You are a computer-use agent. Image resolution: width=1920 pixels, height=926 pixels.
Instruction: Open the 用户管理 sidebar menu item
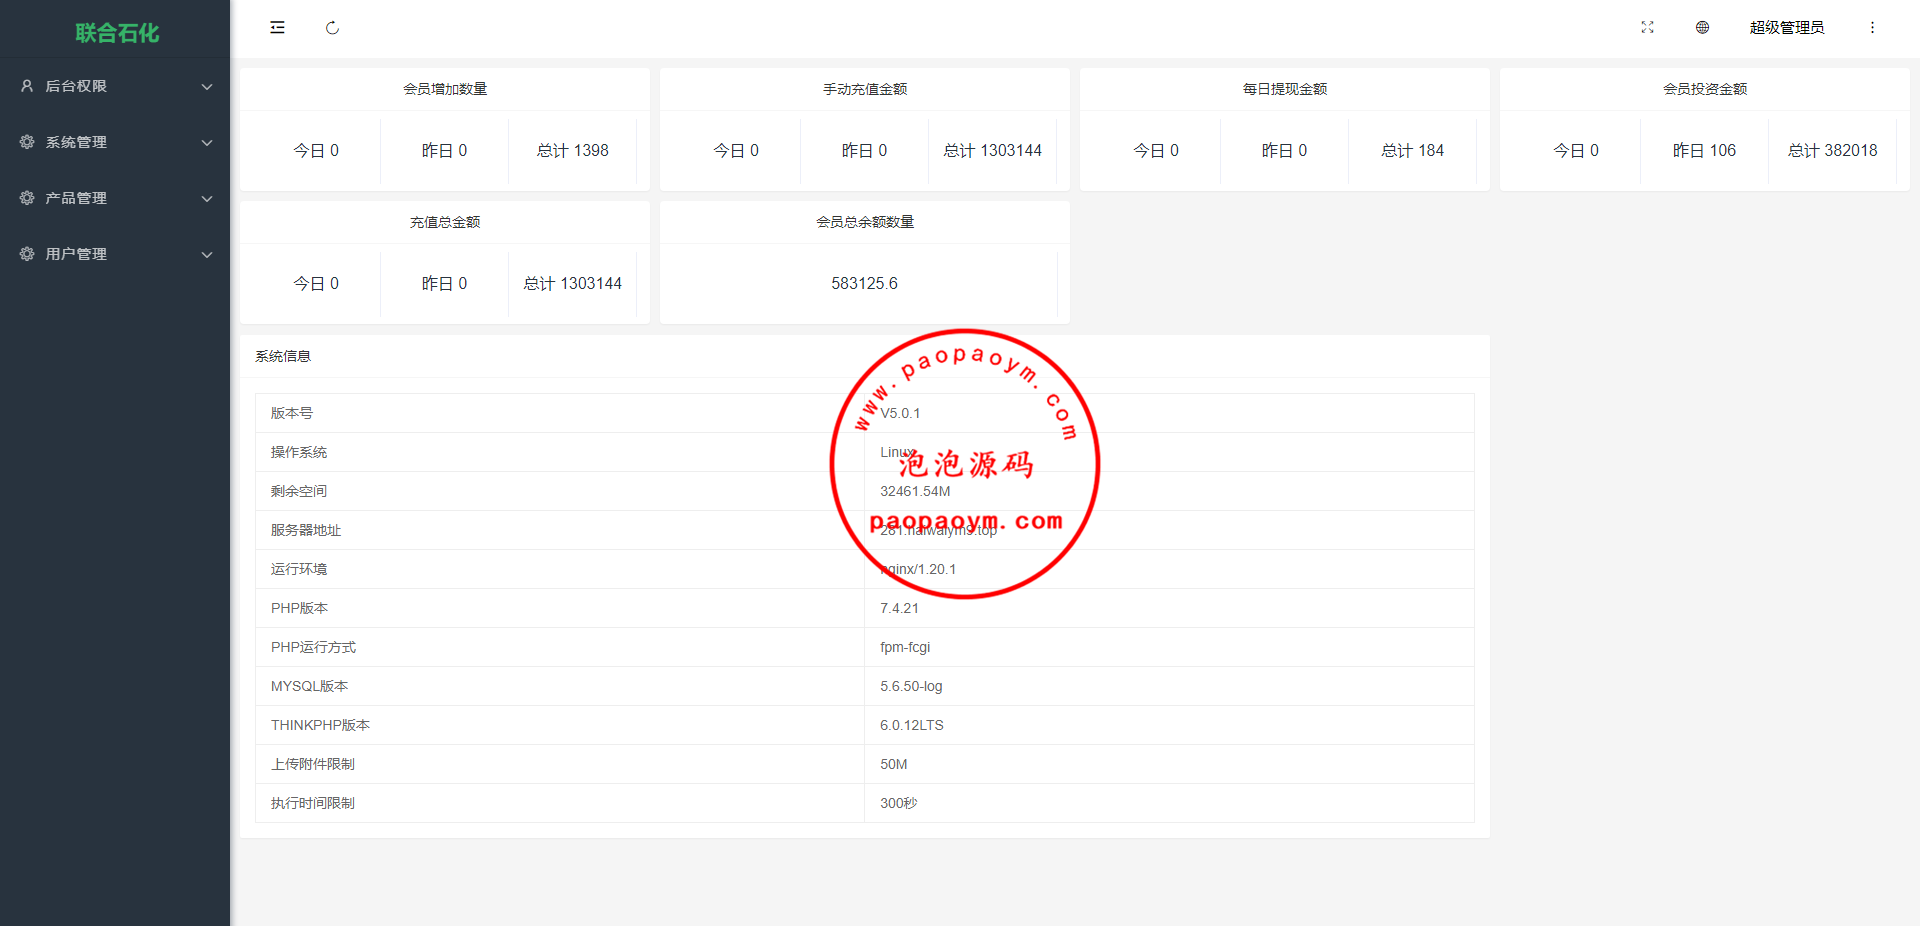[76, 254]
